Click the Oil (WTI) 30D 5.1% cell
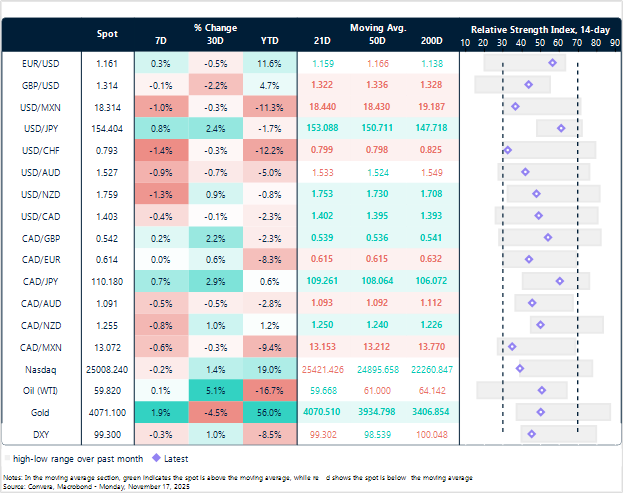Screen dimensions: 625x495 pos(217,390)
